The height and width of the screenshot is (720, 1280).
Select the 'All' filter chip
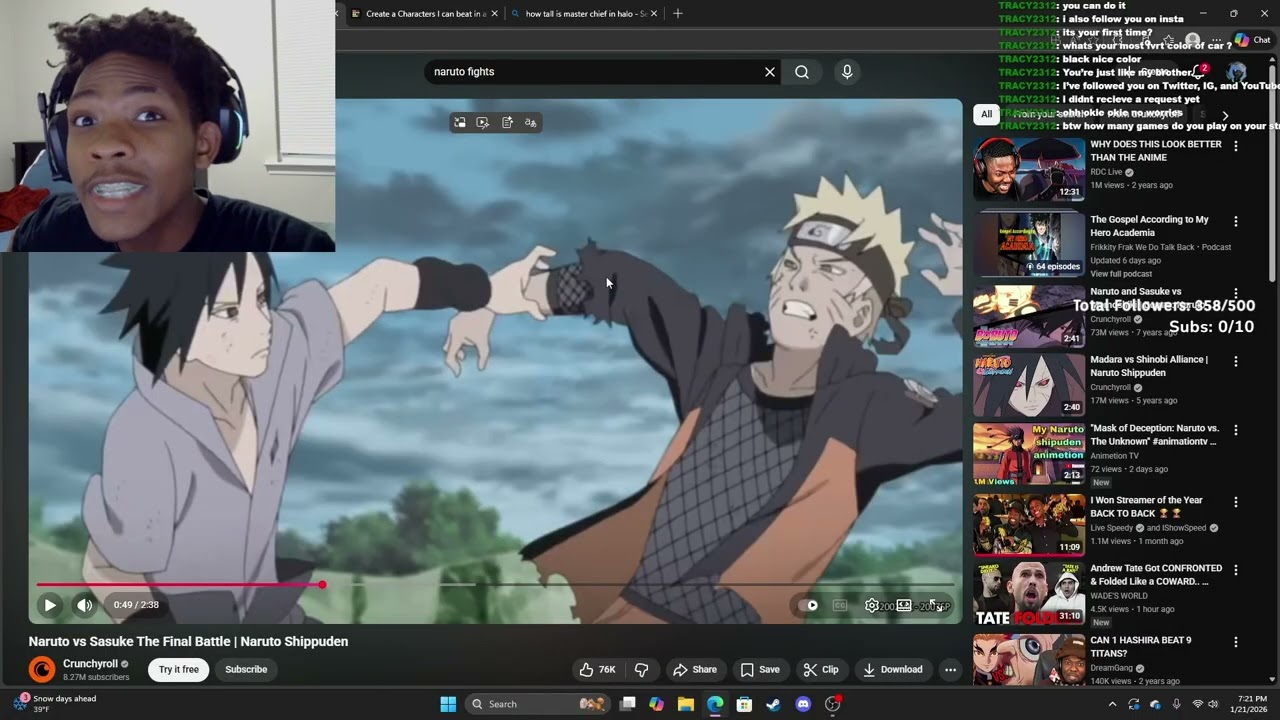point(986,114)
